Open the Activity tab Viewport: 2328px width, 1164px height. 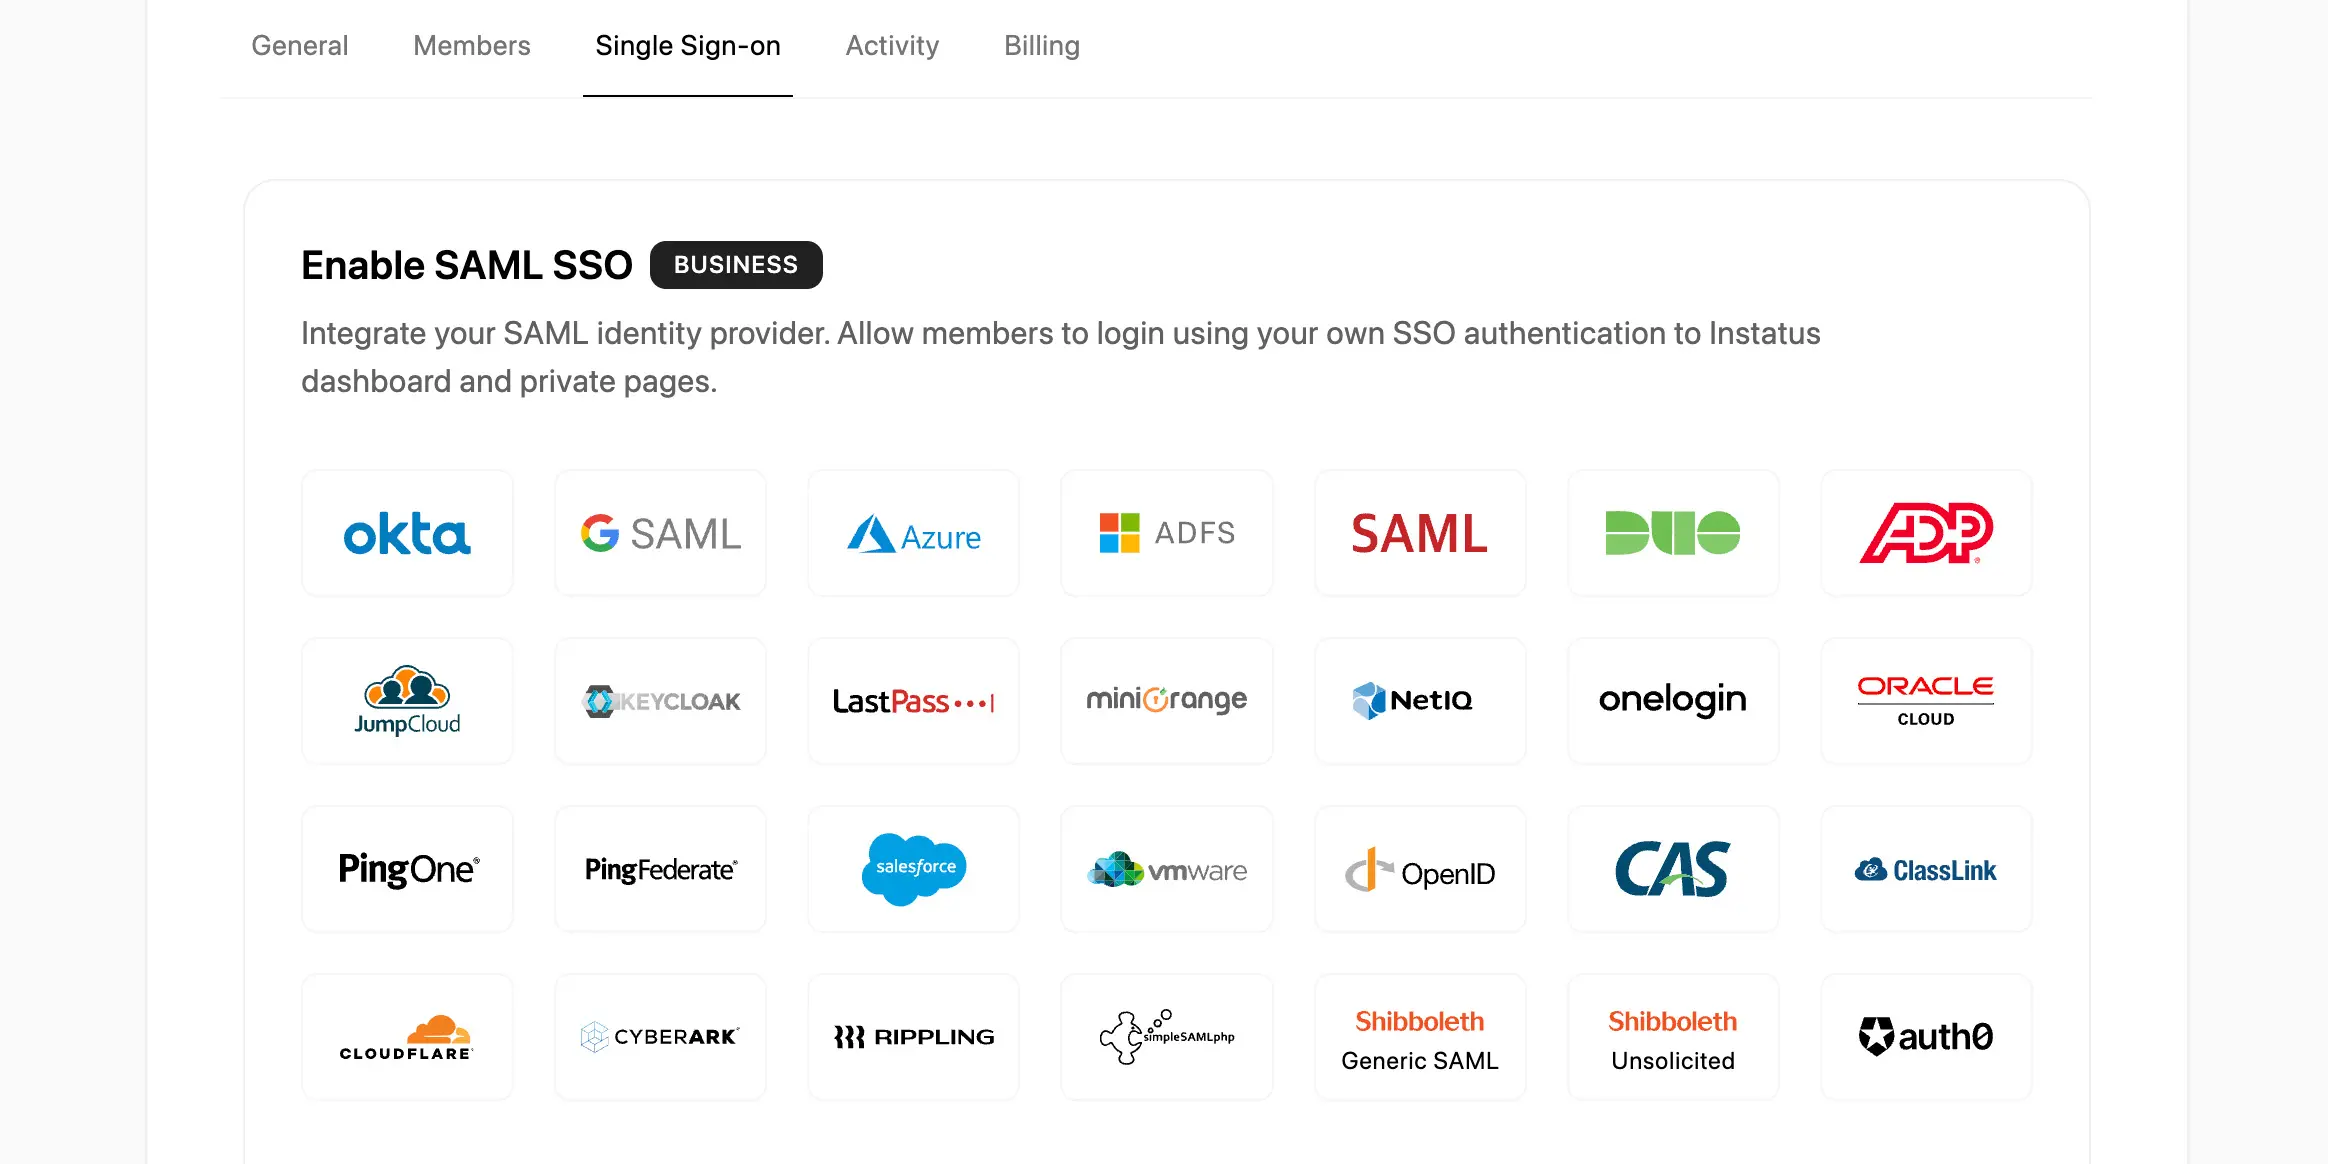click(x=892, y=46)
